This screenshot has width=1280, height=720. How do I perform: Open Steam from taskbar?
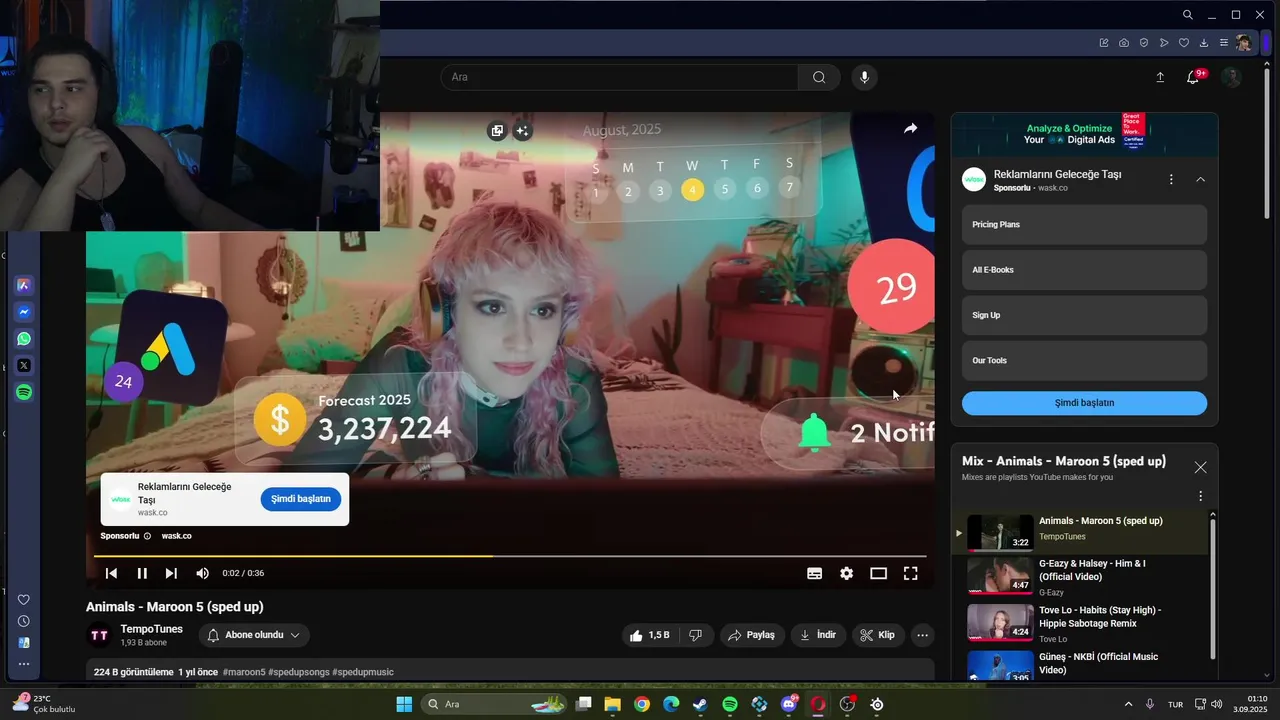pos(700,704)
